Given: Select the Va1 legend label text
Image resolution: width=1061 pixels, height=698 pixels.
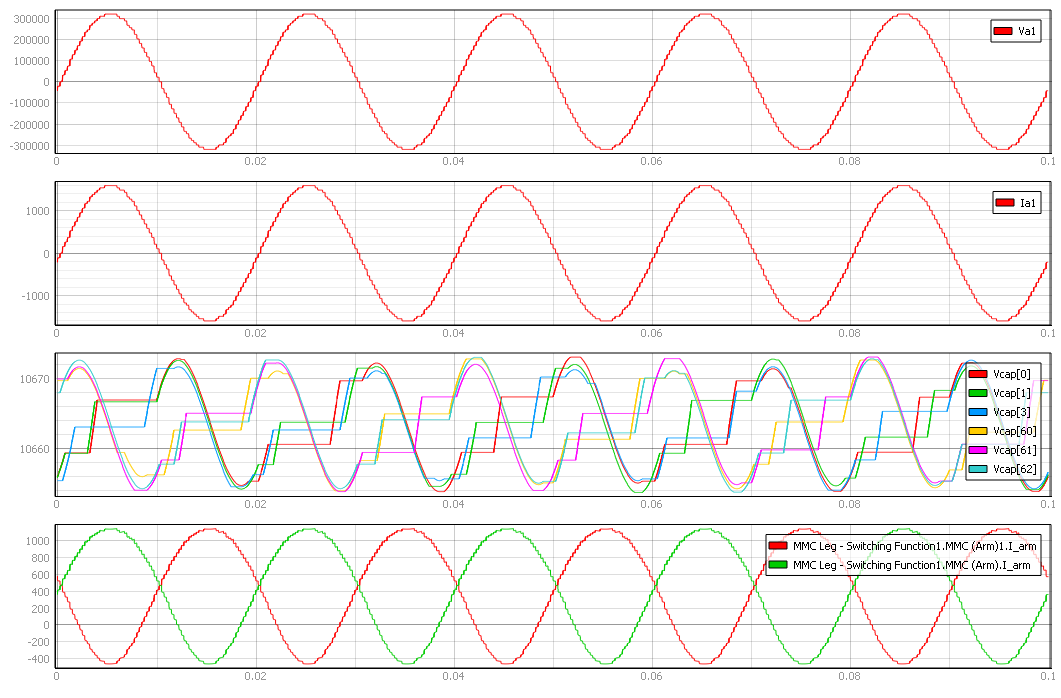Looking at the screenshot, I should [1026, 32].
